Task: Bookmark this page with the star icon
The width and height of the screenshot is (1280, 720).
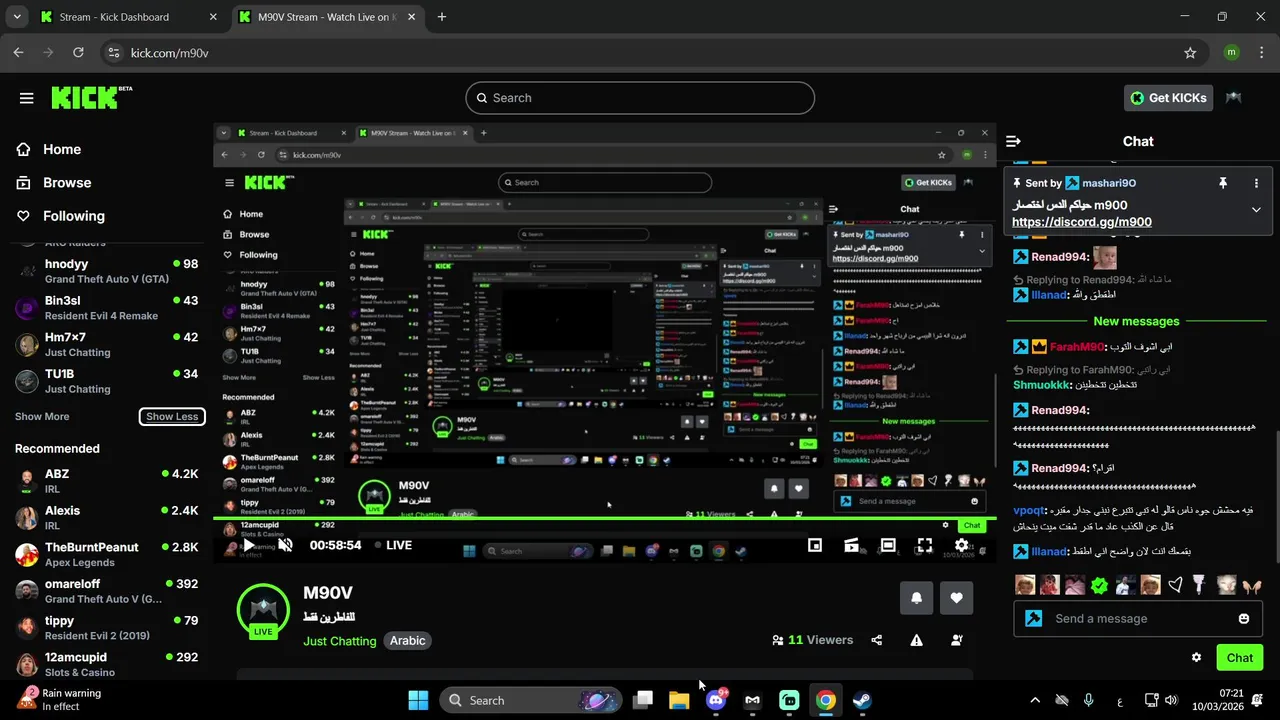Action: (x=1190, y=53)
